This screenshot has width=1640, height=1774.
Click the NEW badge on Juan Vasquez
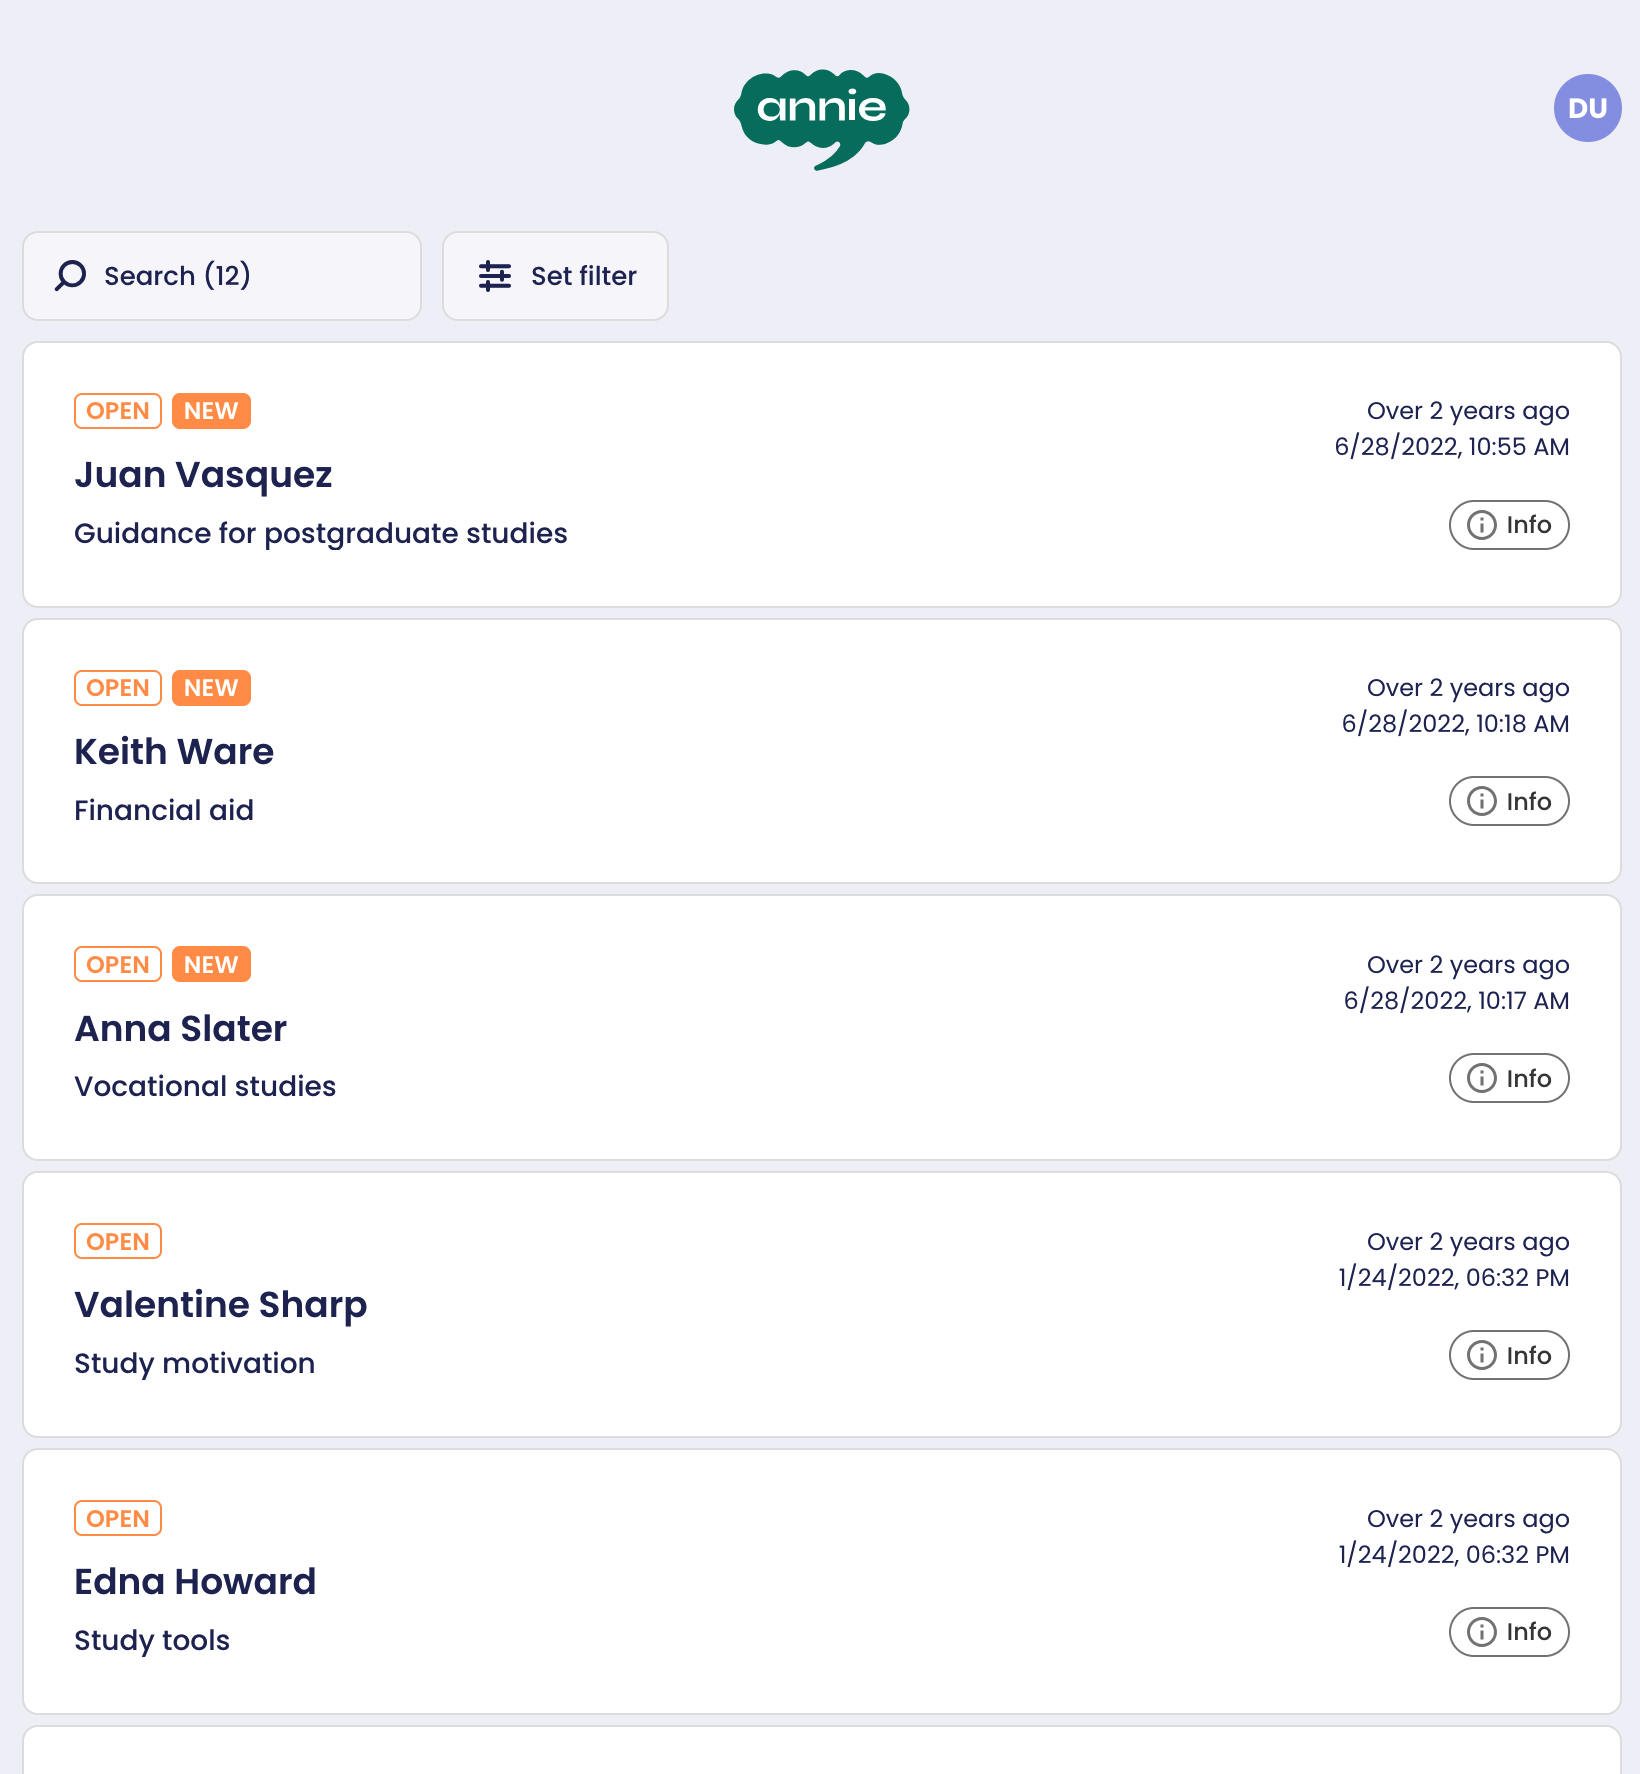(211, 411)
